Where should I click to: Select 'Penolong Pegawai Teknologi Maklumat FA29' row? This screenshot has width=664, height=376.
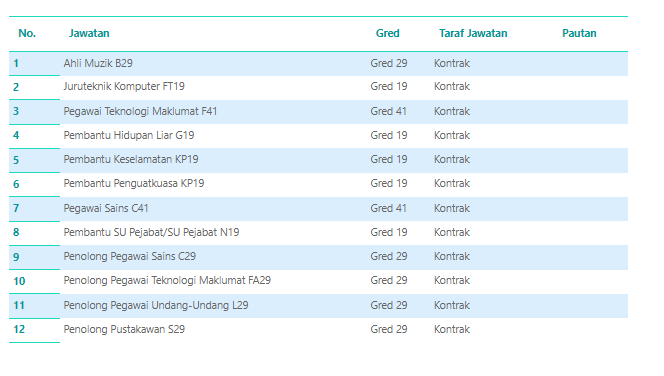pos(318,281)
